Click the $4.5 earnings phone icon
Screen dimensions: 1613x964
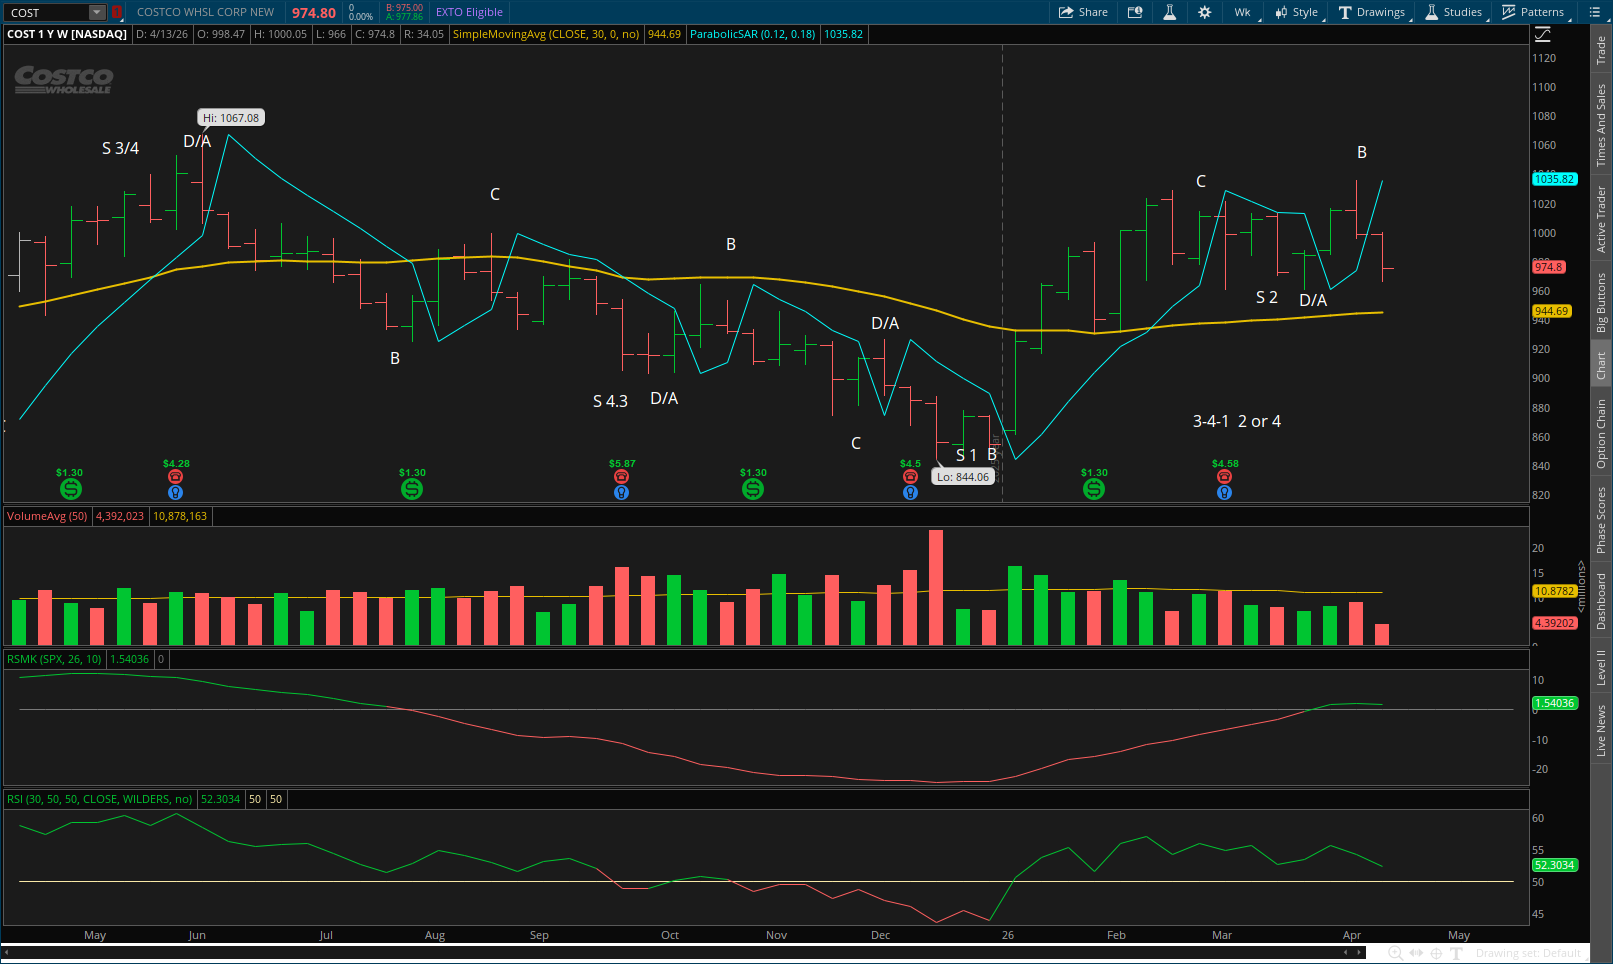coord(910,477)
